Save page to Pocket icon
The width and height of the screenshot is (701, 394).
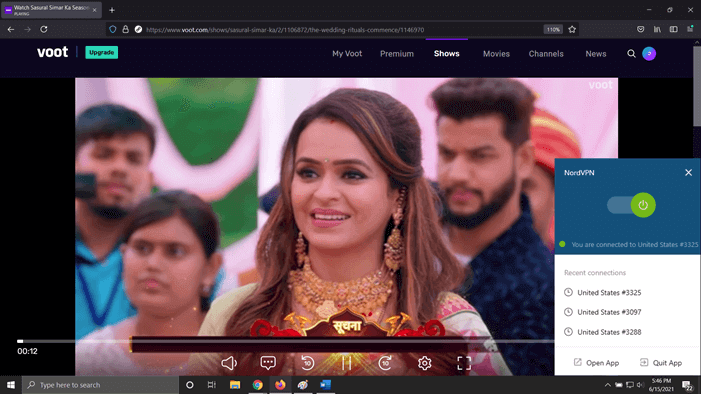click(641, 30)
